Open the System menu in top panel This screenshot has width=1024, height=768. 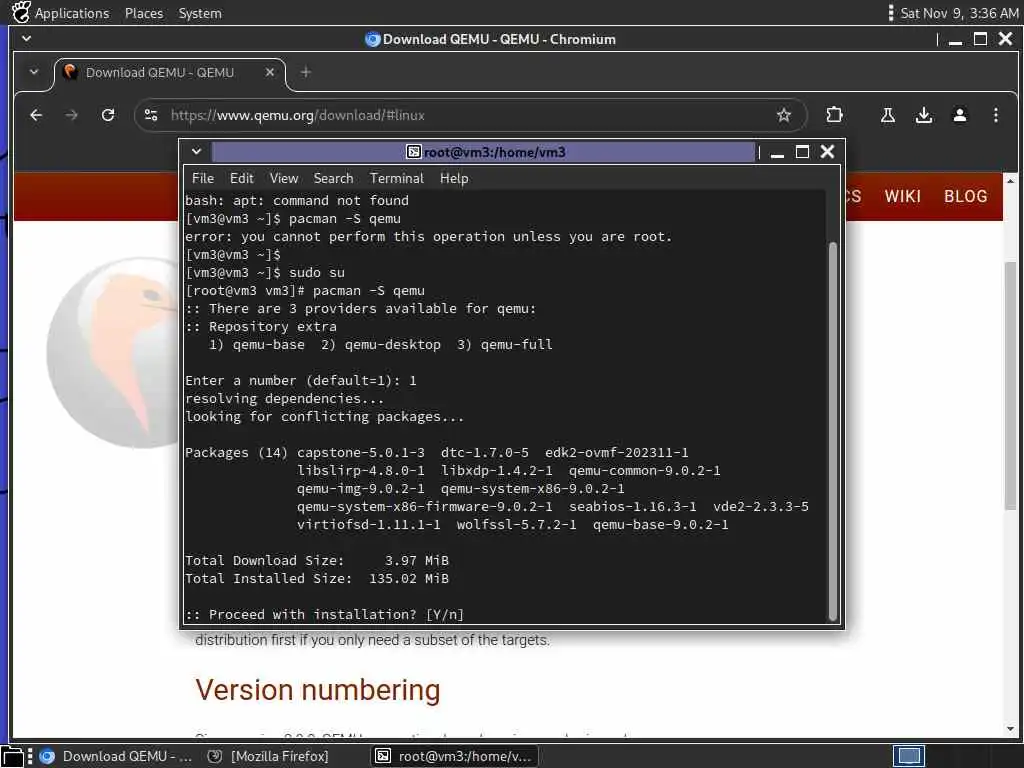pyautogui.click(x=200, y=13)
